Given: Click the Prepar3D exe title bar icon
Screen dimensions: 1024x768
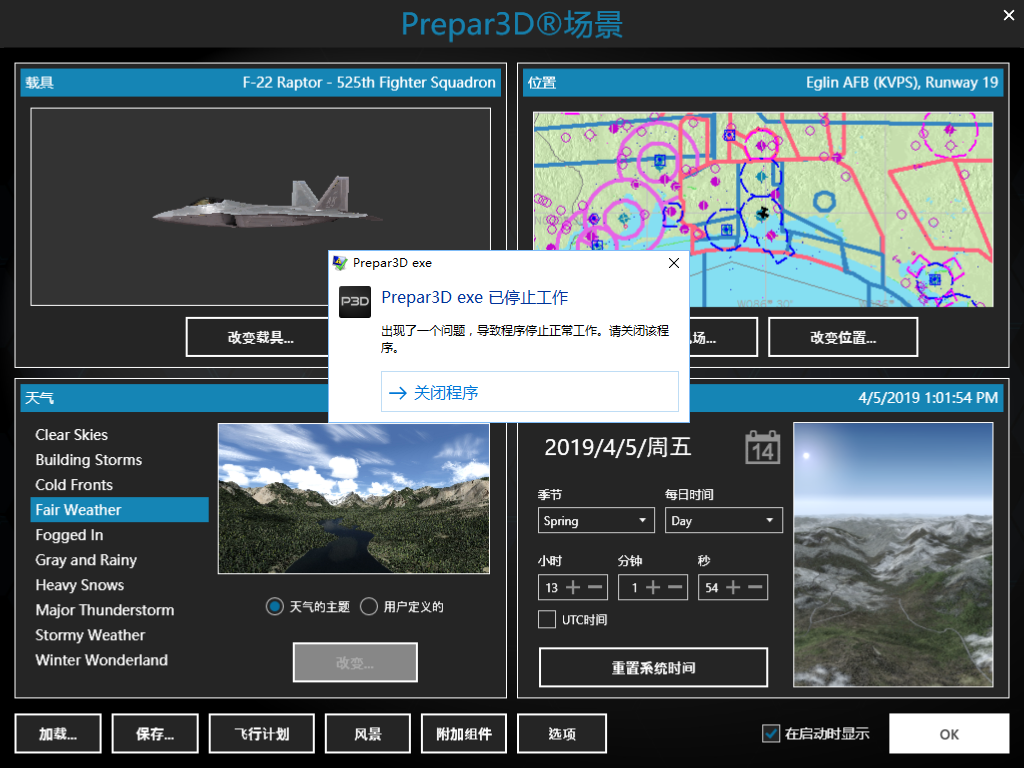Looking at the screenshot, I should [340, 263].
